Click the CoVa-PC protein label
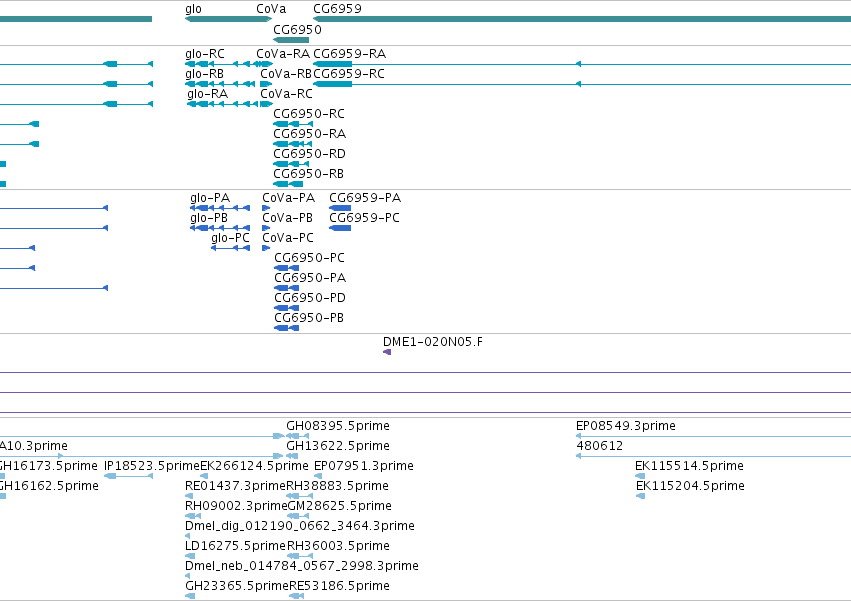The width and height of the screenshot is (851, 601). click(x=288, y=238)
